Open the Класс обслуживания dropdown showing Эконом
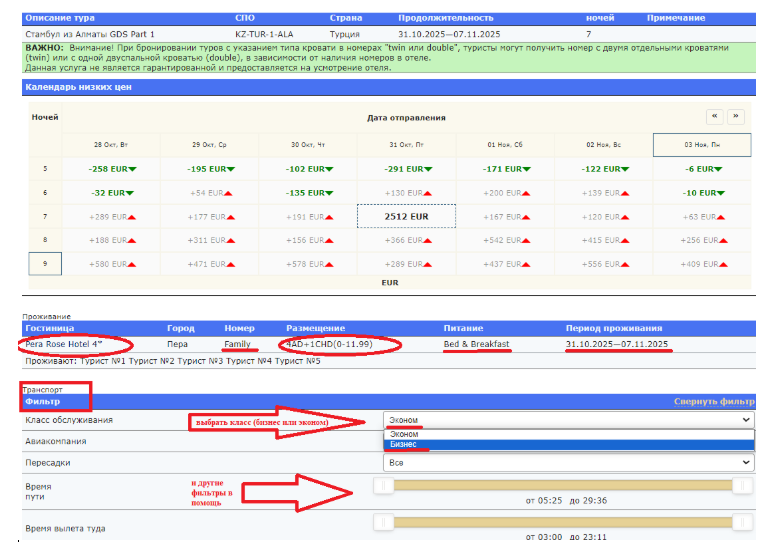775x552 pixels. pos(568,421)
